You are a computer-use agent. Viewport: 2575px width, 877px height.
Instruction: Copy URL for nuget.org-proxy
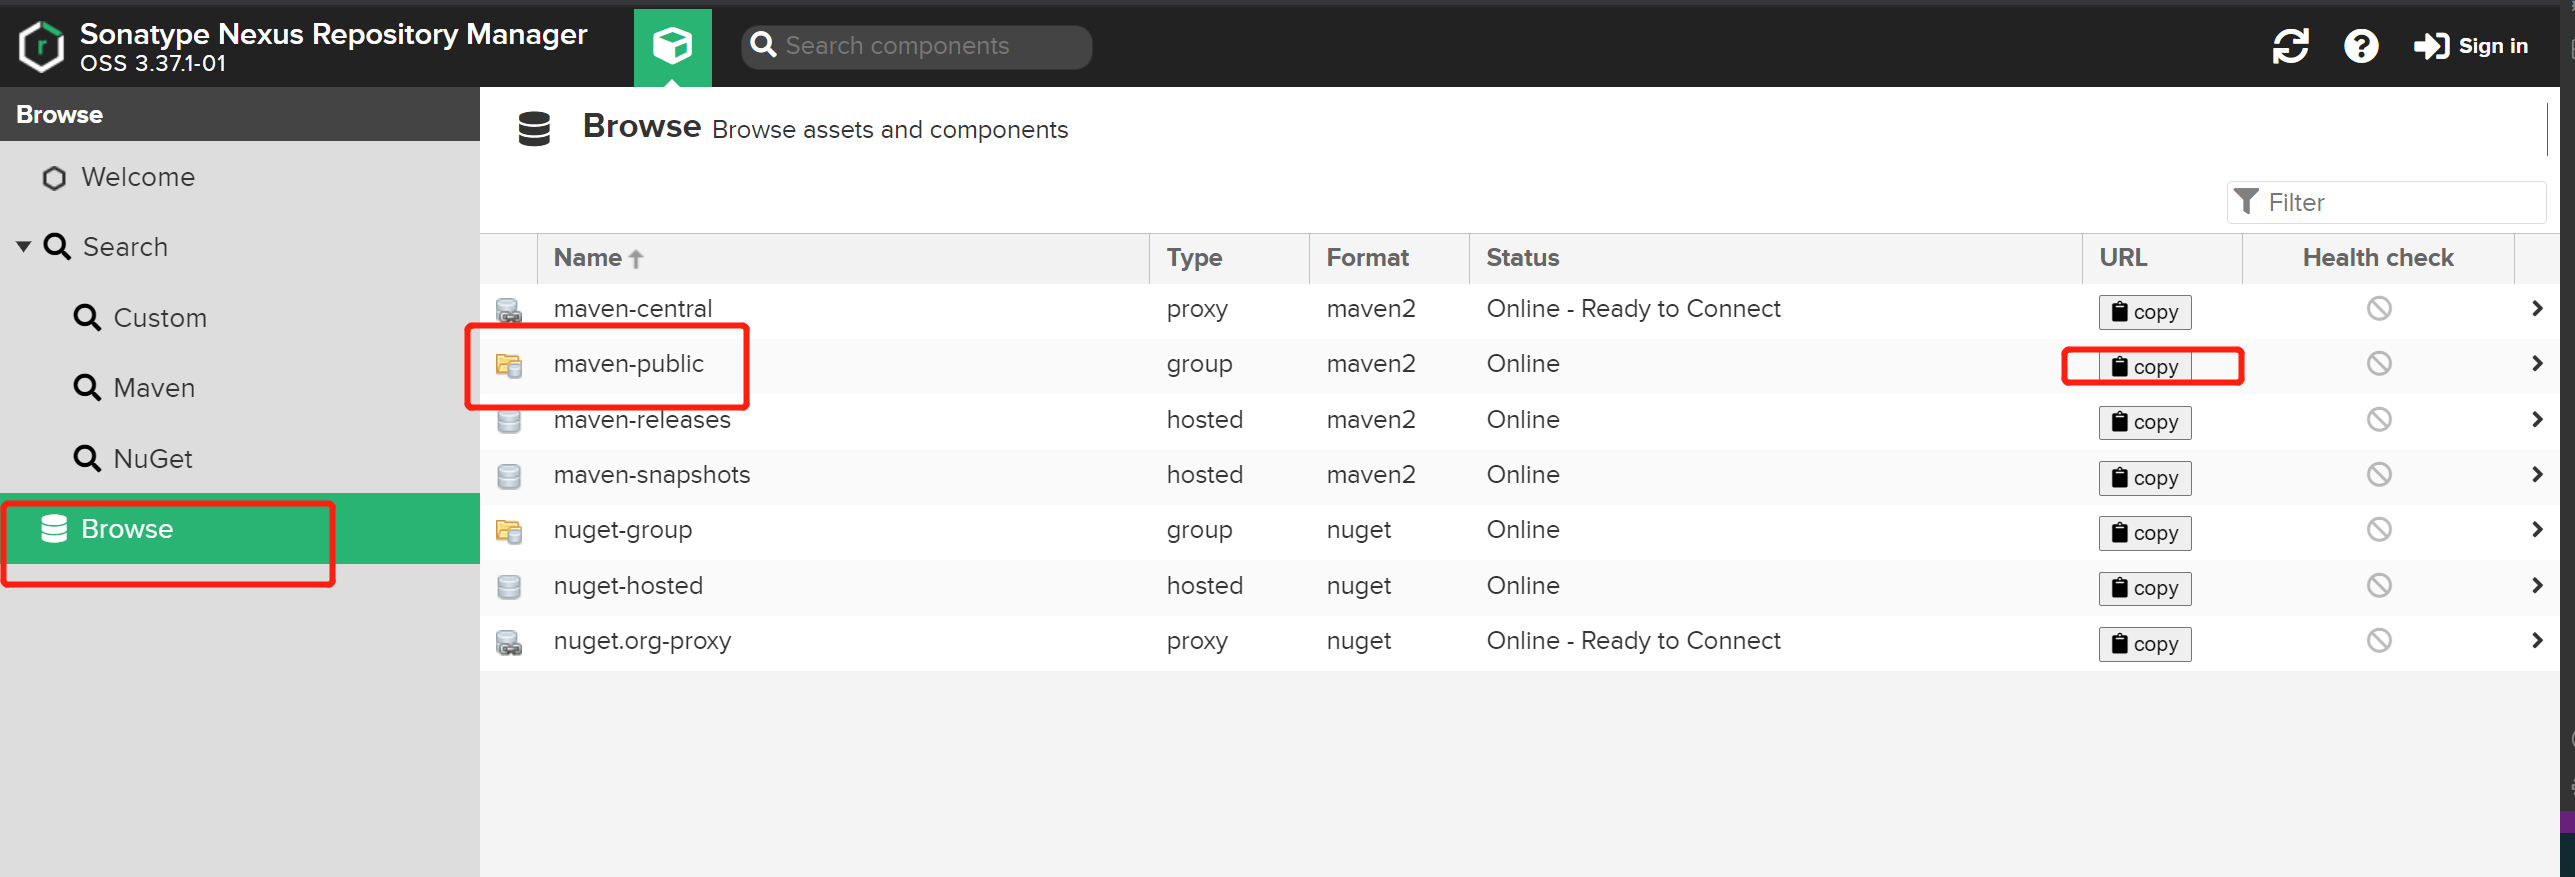tap(2145, 644)
